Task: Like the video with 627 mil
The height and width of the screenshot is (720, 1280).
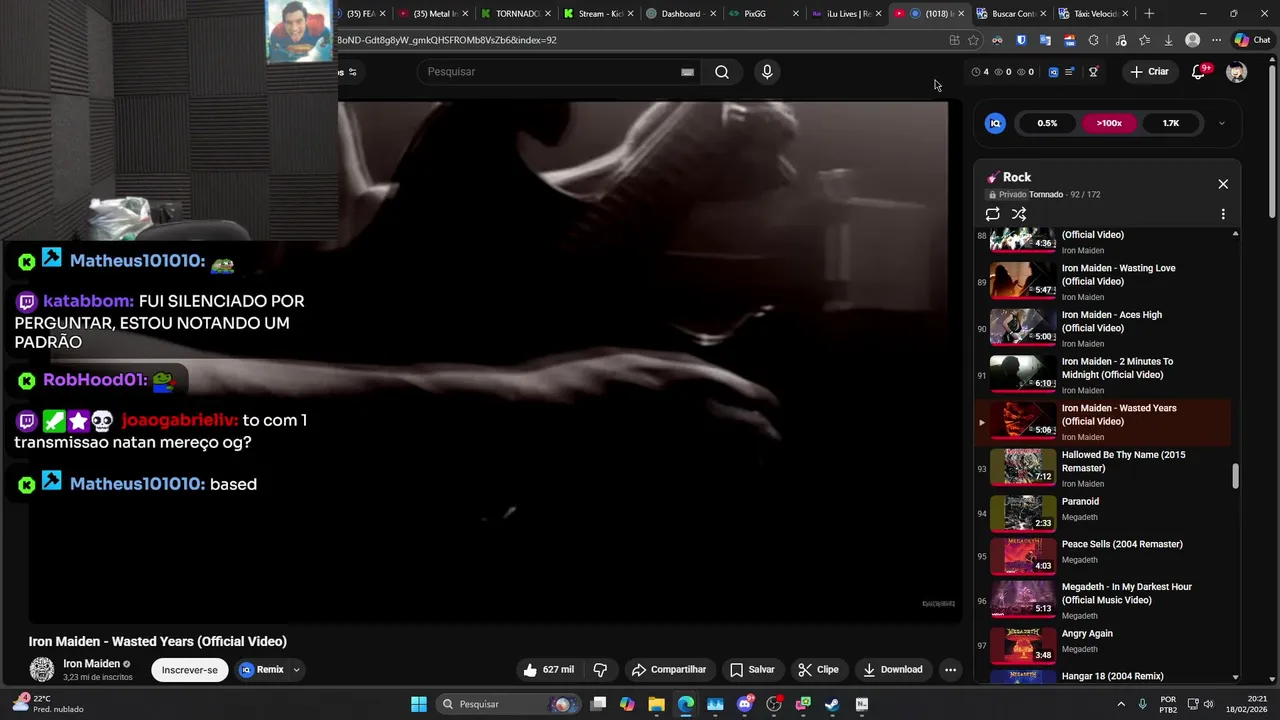Action: coord(548,670)
